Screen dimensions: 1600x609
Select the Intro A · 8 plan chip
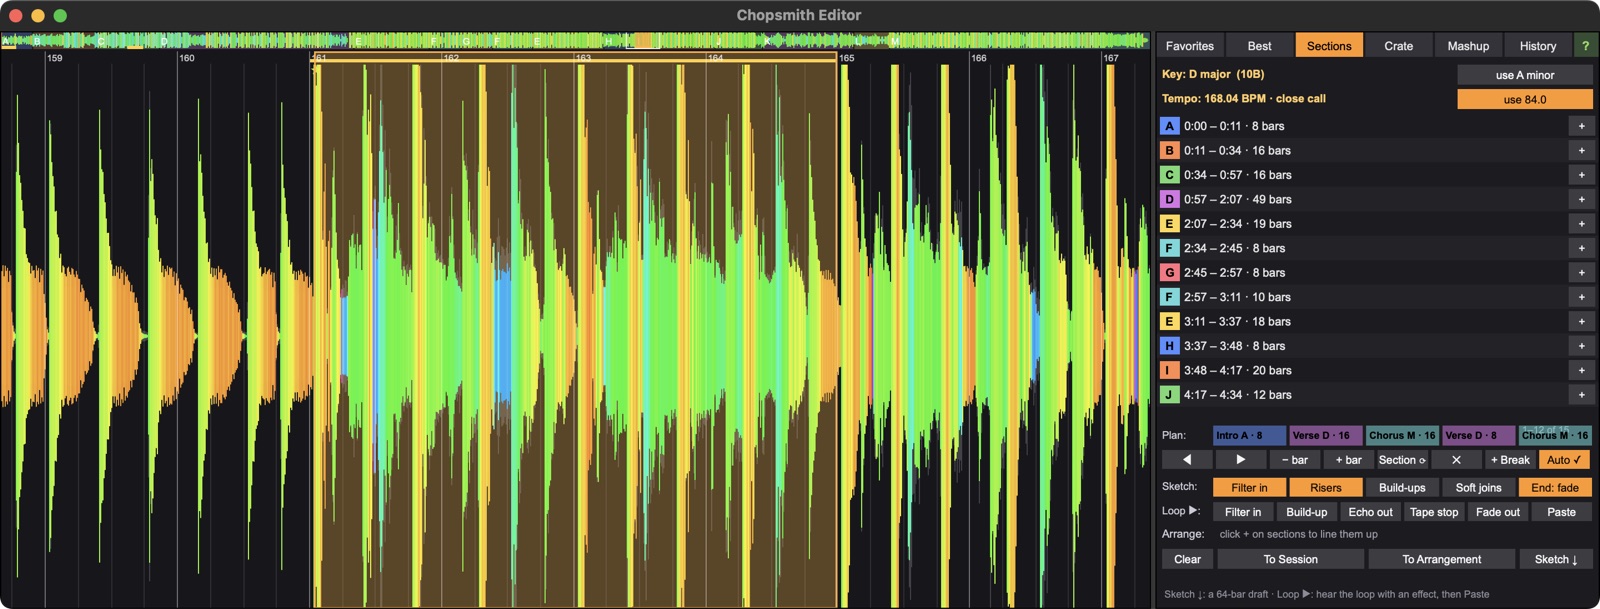1249,435
